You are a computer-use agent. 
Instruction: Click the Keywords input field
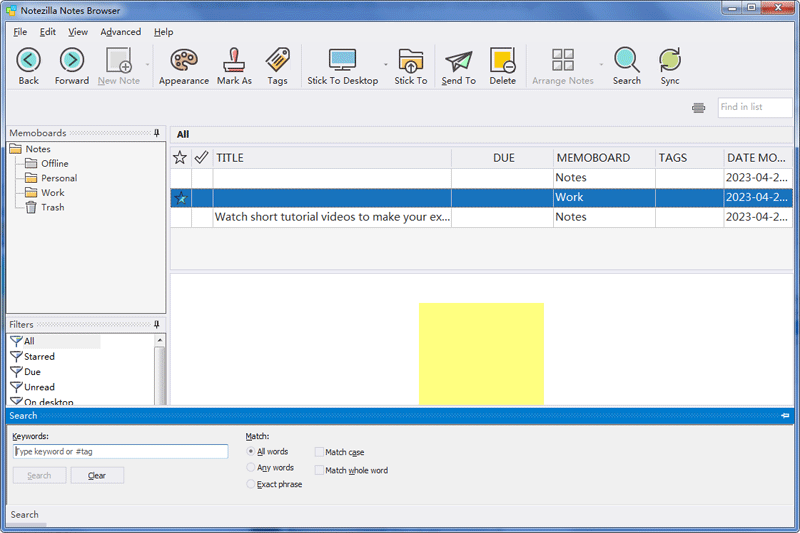coord(120,451)
